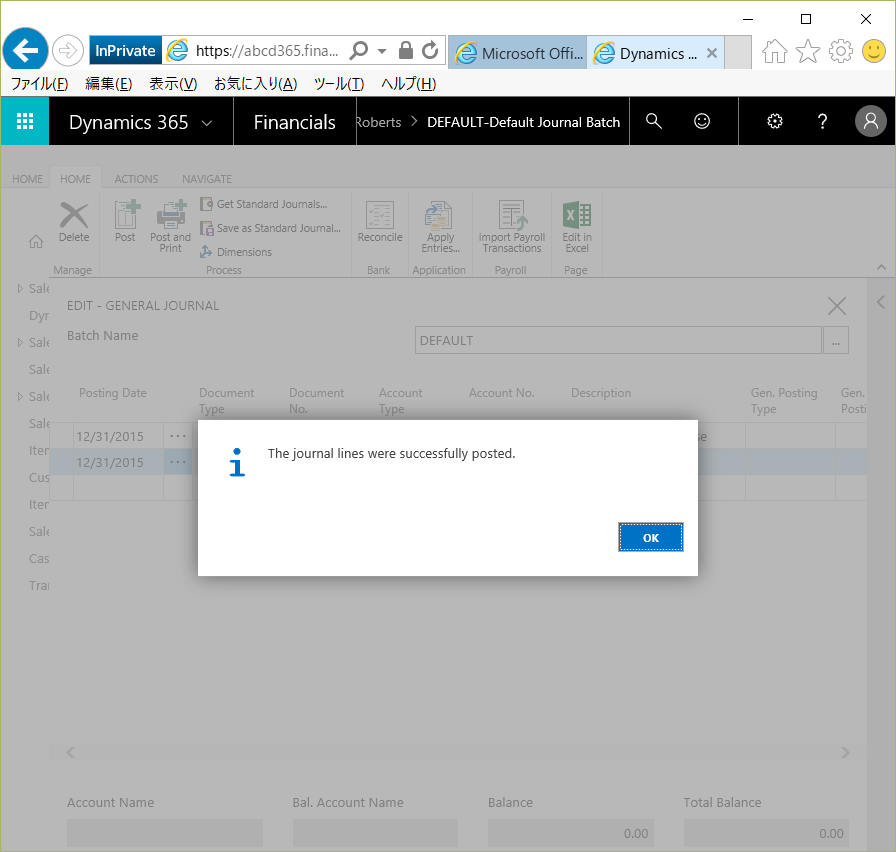Switch to the NAVIGATE ribbon tab
Screen dimensions: 896x852
tap(207, 179)
